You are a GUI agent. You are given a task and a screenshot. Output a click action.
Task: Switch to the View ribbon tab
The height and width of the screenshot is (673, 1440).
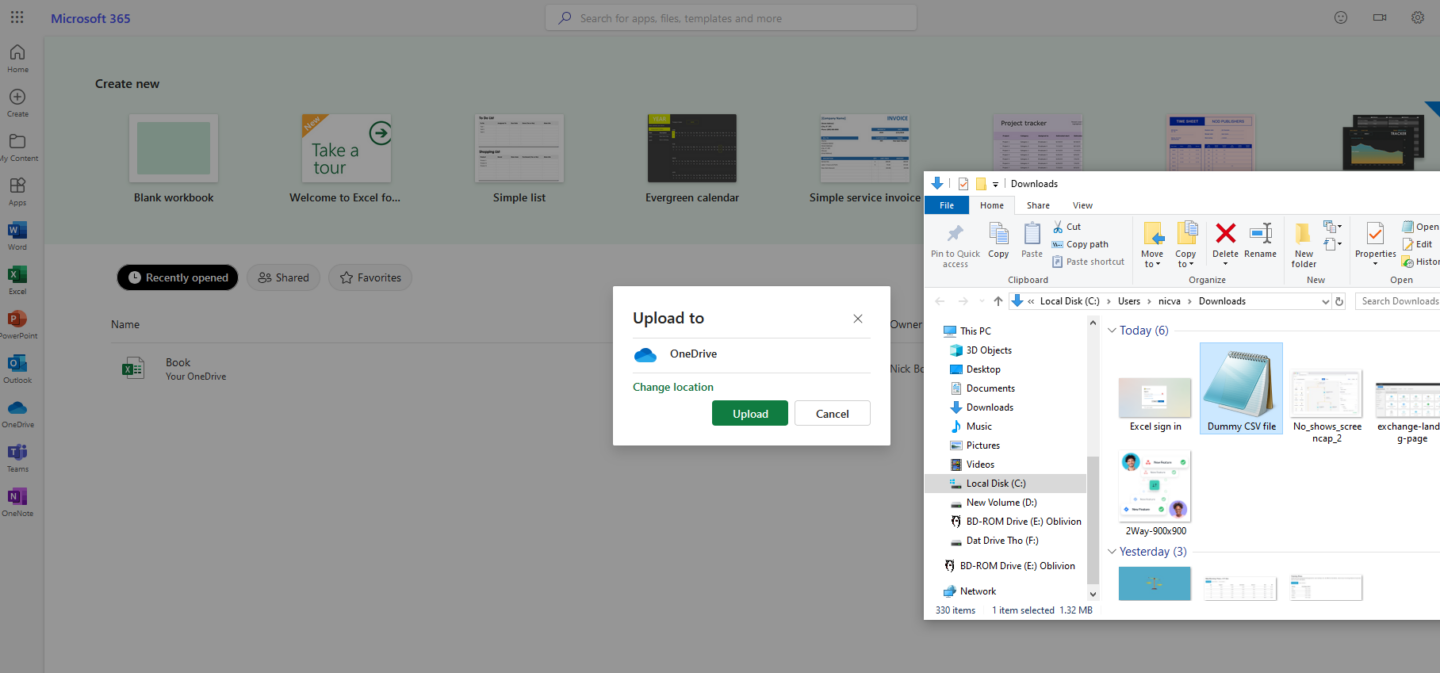[1082, 204]
